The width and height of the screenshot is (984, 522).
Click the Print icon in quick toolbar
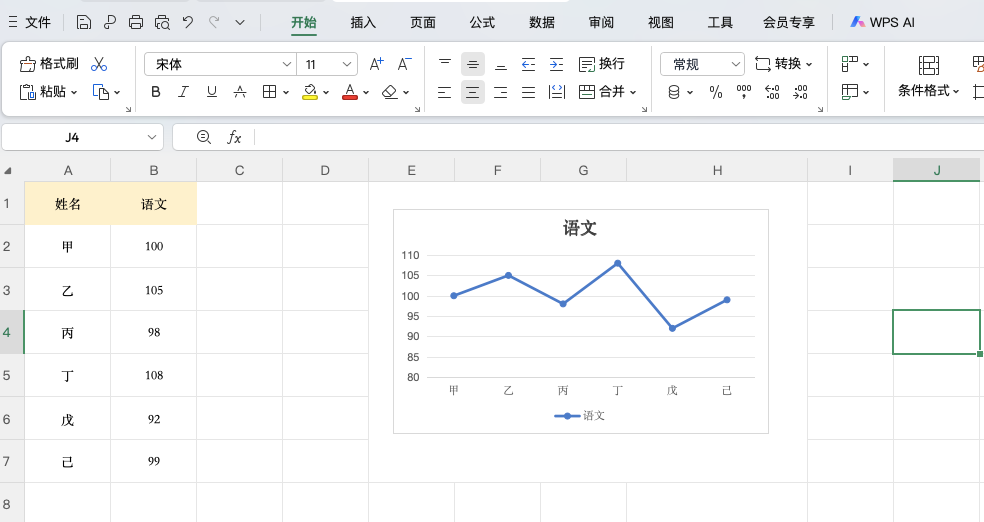click(x=136, y=23)
